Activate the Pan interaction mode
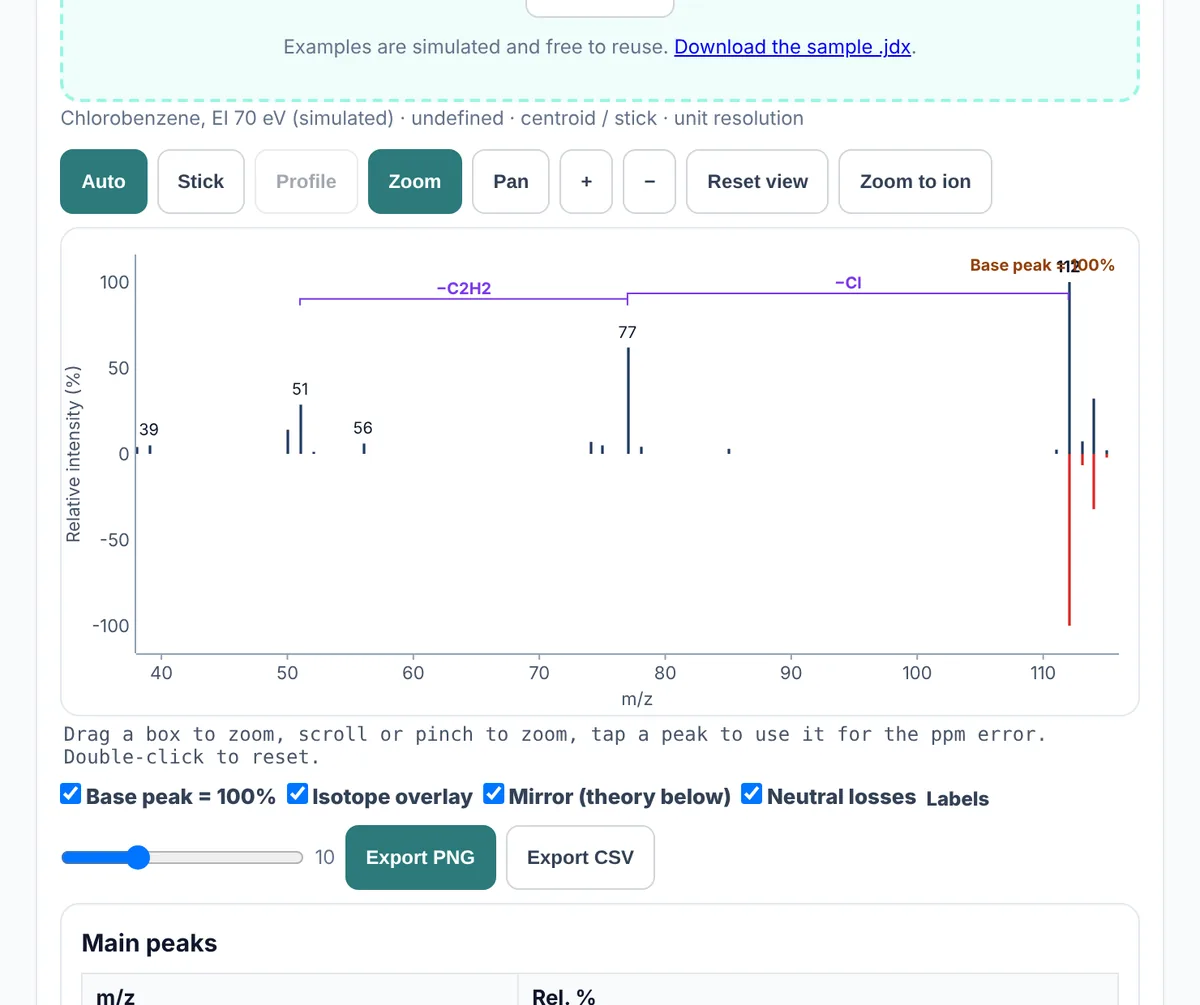Screen dimensions: 1200x1005 511,181
